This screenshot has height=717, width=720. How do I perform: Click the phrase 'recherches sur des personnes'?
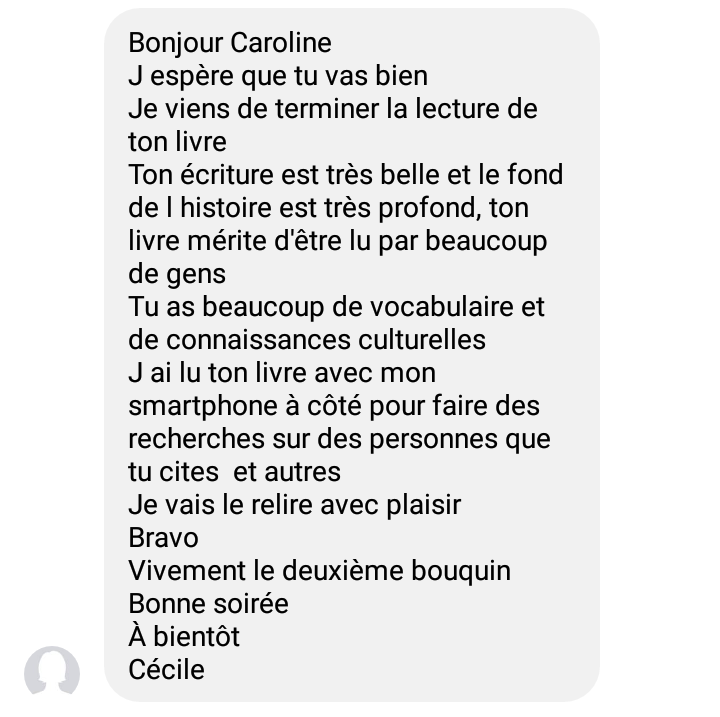click(313, 439)
